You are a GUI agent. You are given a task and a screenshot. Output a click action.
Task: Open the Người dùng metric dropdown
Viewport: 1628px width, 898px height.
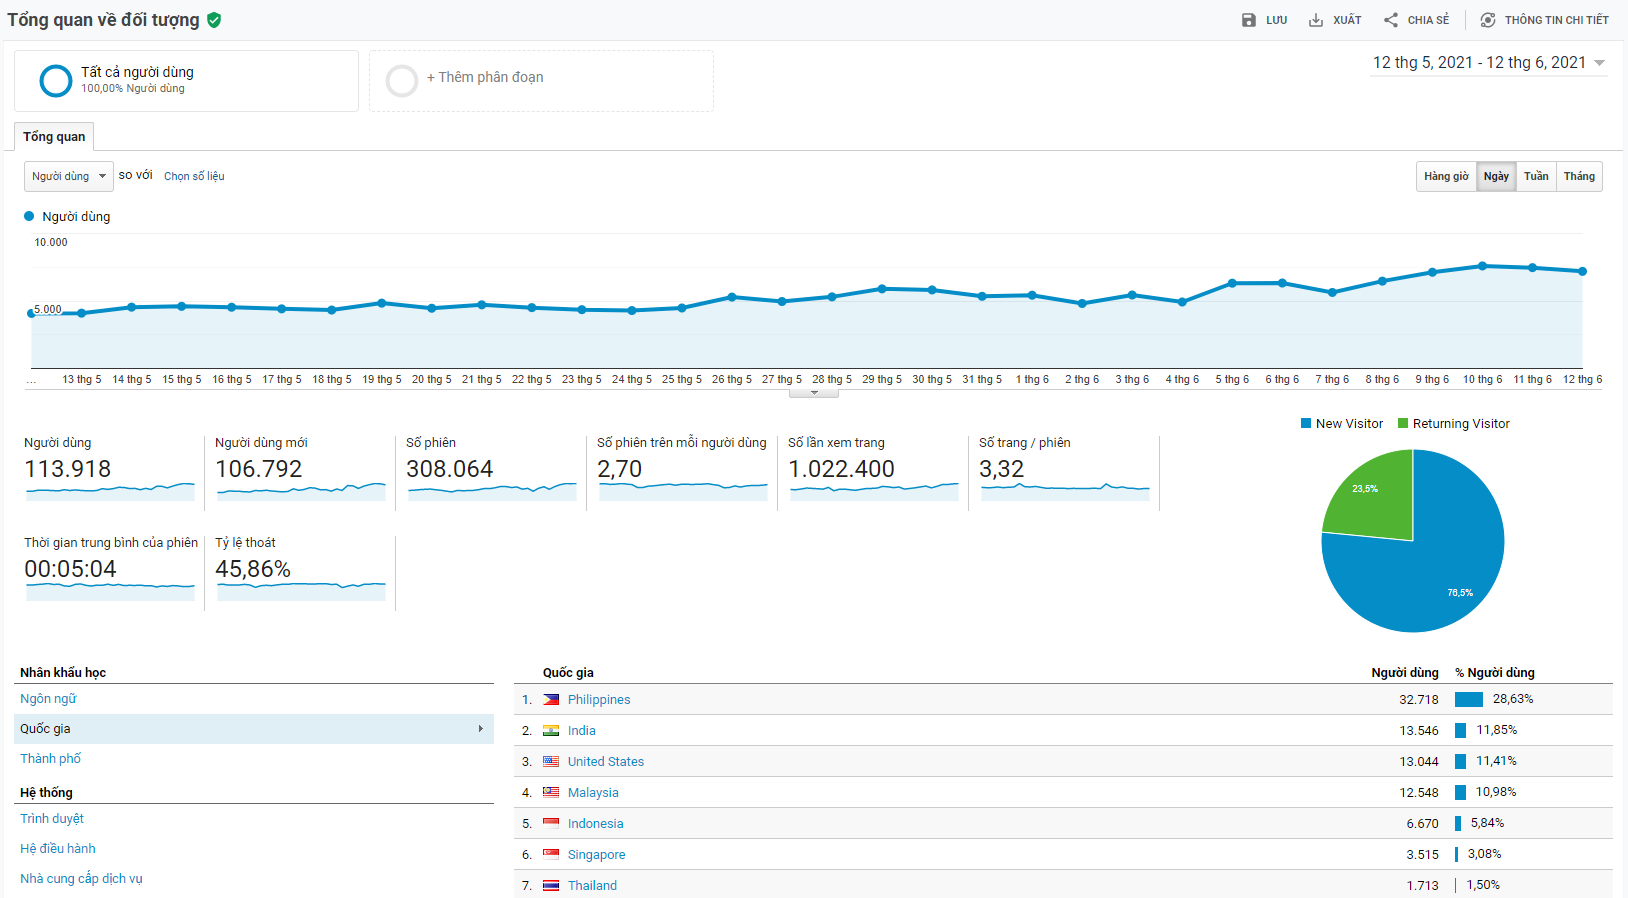68,177
